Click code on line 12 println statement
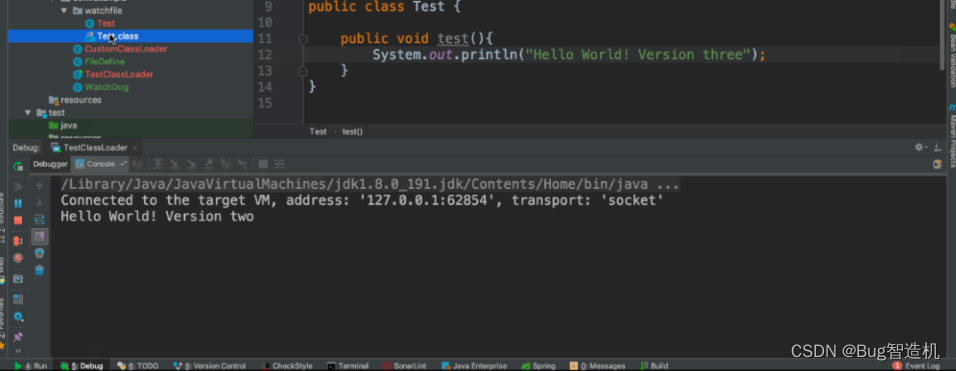This screenshot has height=371, width=956. [x=568, y=55]
